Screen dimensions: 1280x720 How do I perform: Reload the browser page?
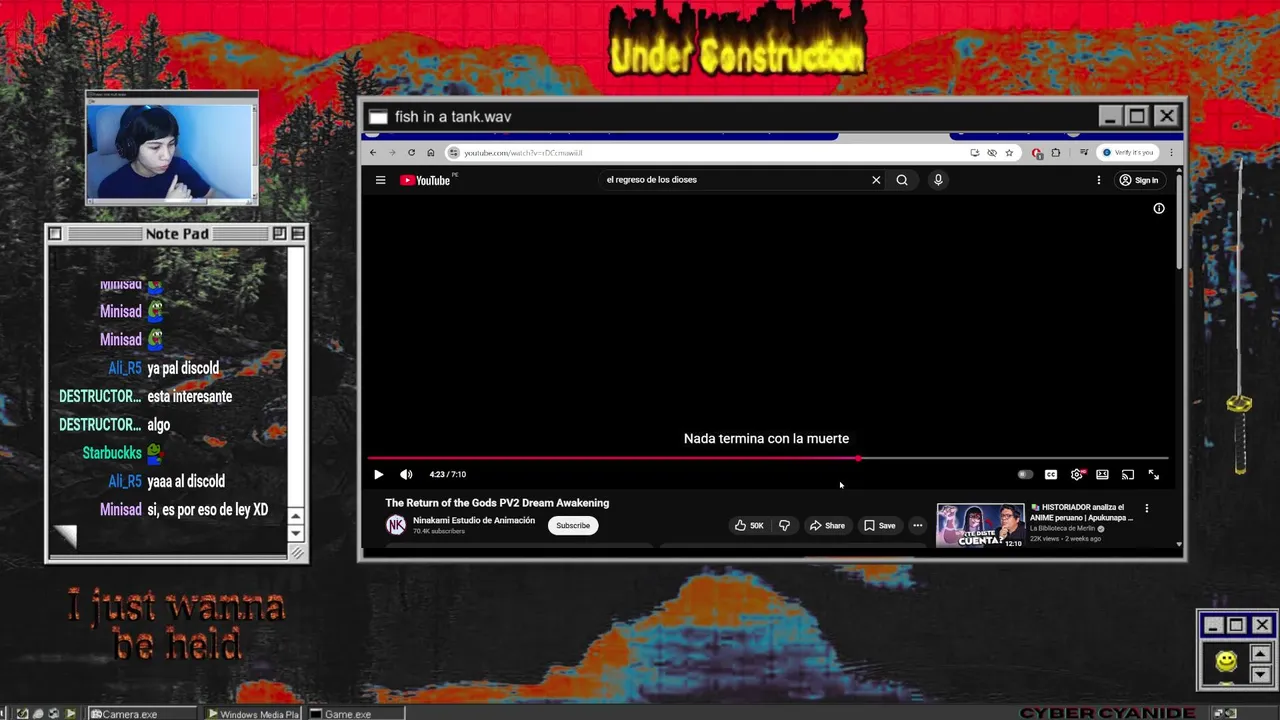click(x=411, y=153)
